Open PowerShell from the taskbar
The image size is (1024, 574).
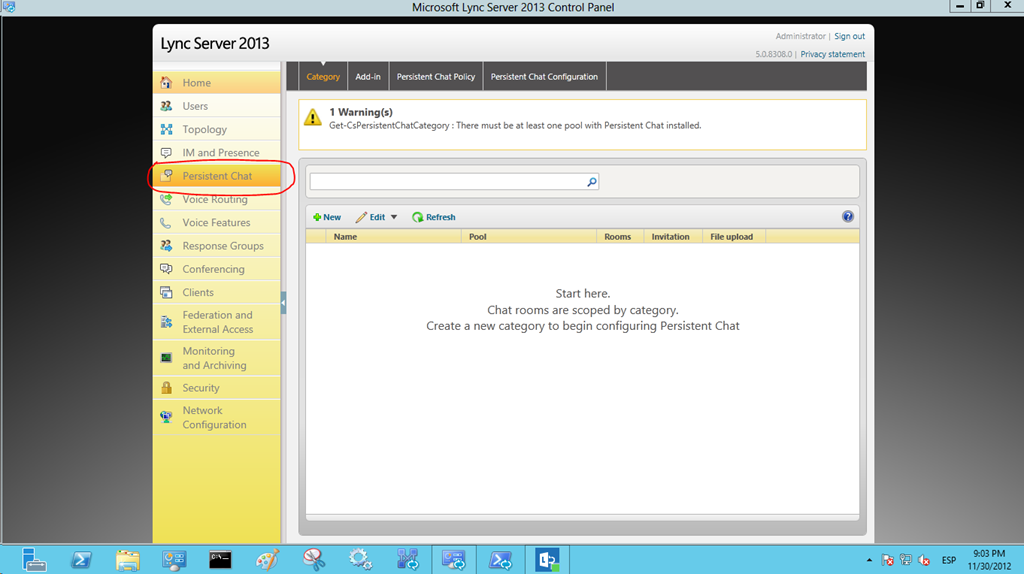(x=85, y=559)
